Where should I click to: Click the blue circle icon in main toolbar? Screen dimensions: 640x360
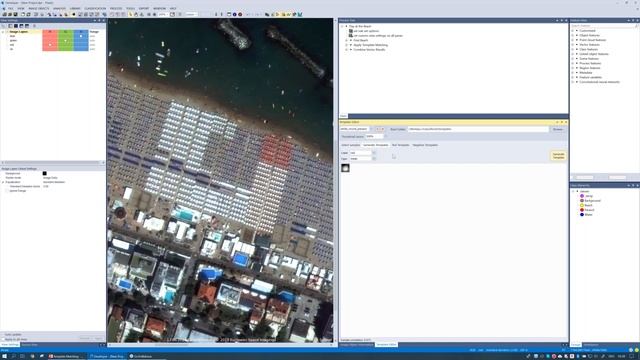pos(234,14)
